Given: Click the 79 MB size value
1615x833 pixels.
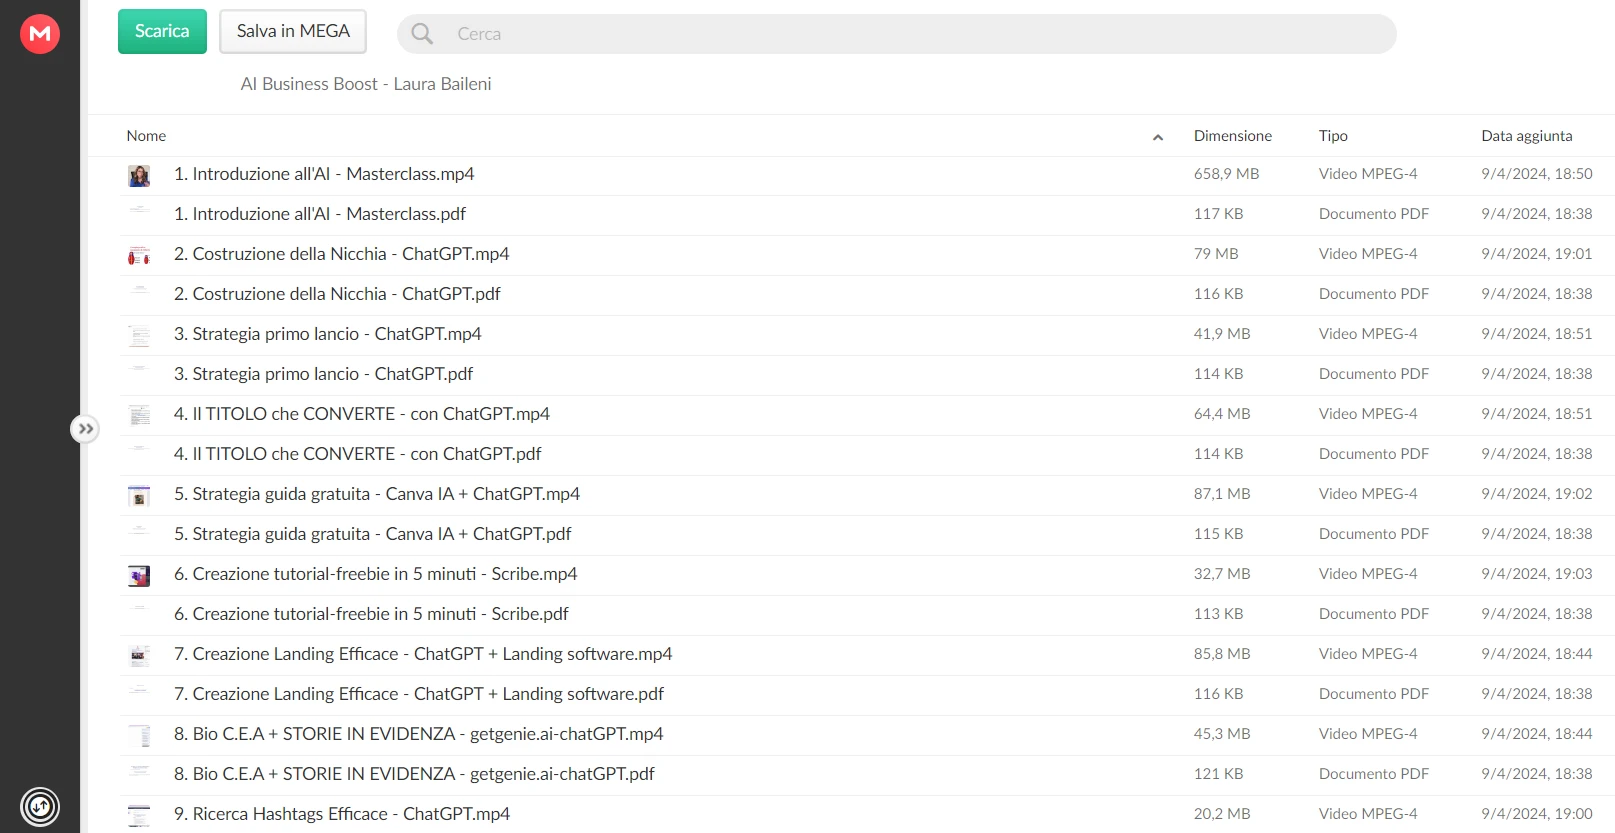Looking at the screenshot, I should click(1216, 254).
